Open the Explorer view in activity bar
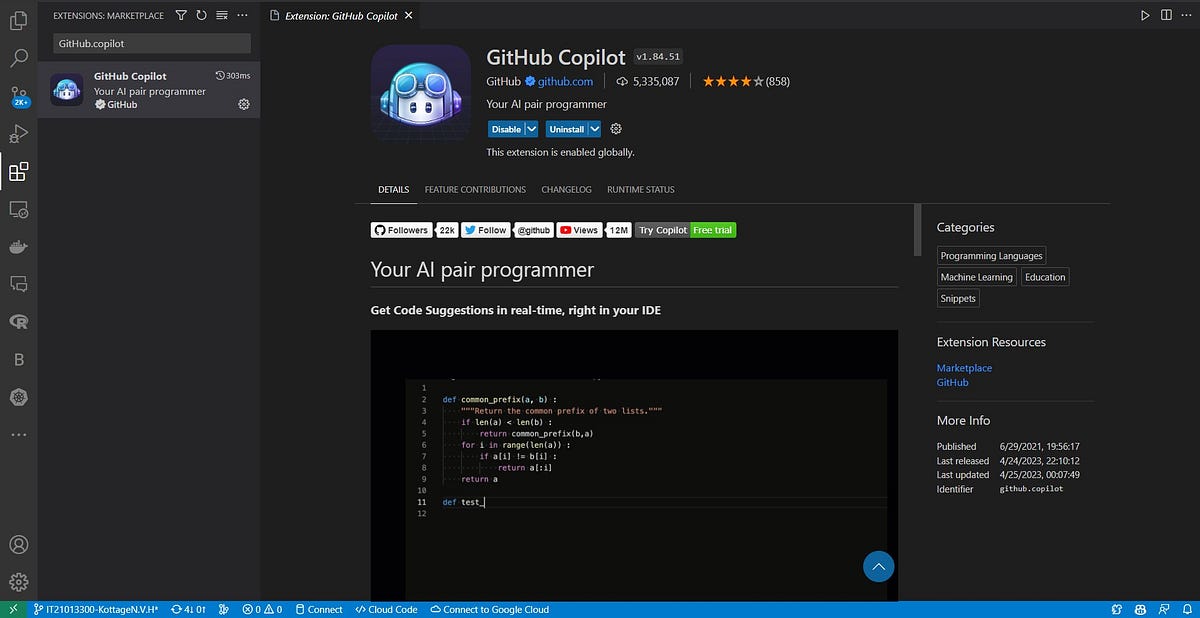 [18, 19]
